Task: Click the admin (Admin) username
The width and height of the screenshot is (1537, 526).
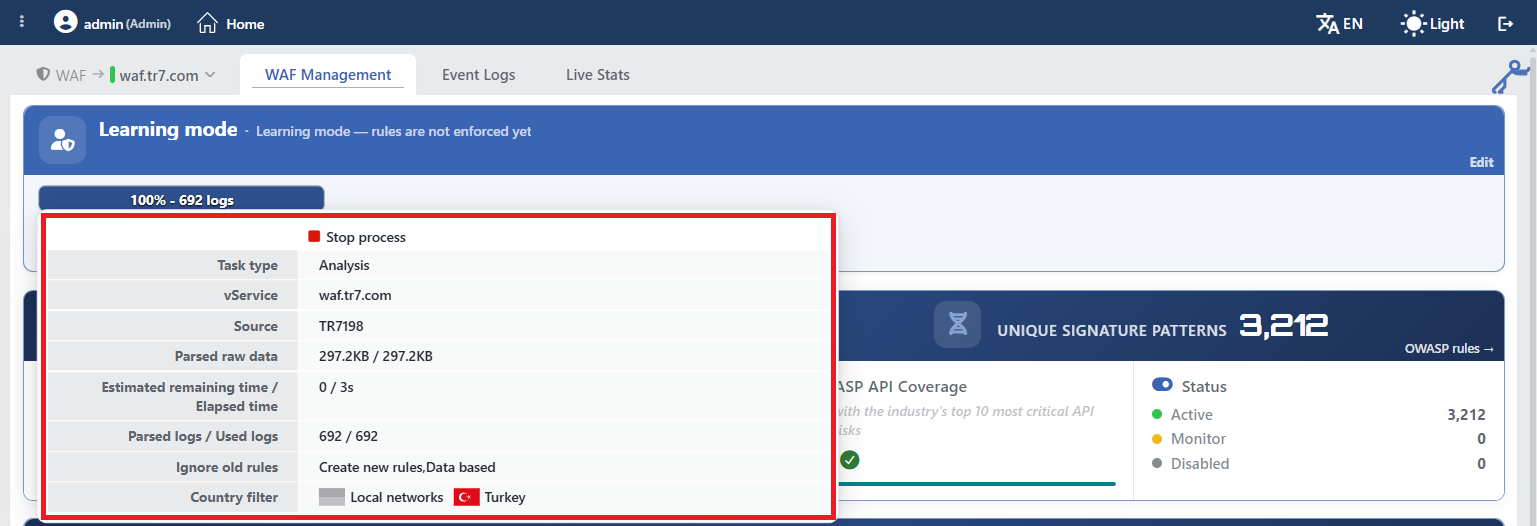Action: (127, 23)
